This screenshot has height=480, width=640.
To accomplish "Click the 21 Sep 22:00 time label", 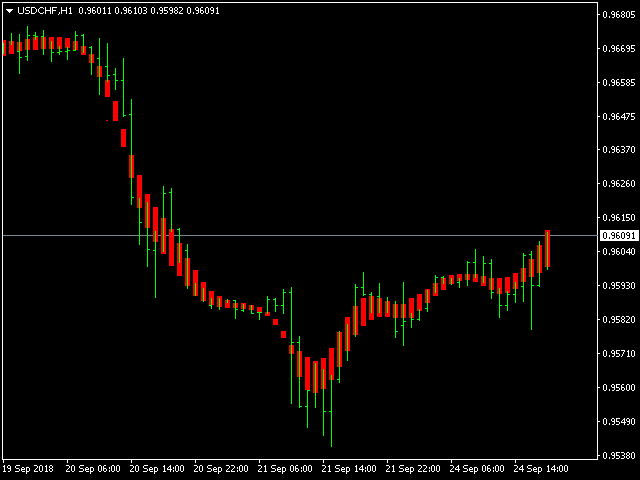I will pos(413,469).
